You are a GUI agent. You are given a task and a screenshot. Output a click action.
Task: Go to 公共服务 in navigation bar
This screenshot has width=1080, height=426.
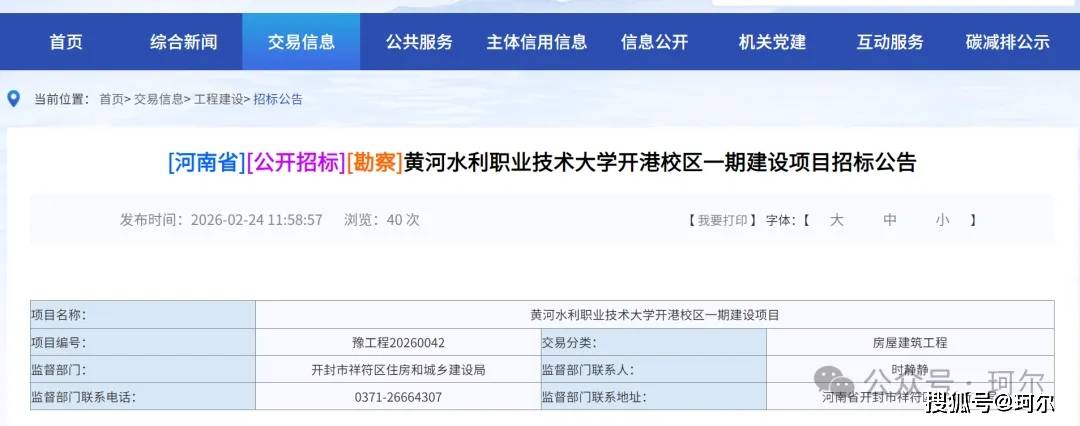(419, 42)
